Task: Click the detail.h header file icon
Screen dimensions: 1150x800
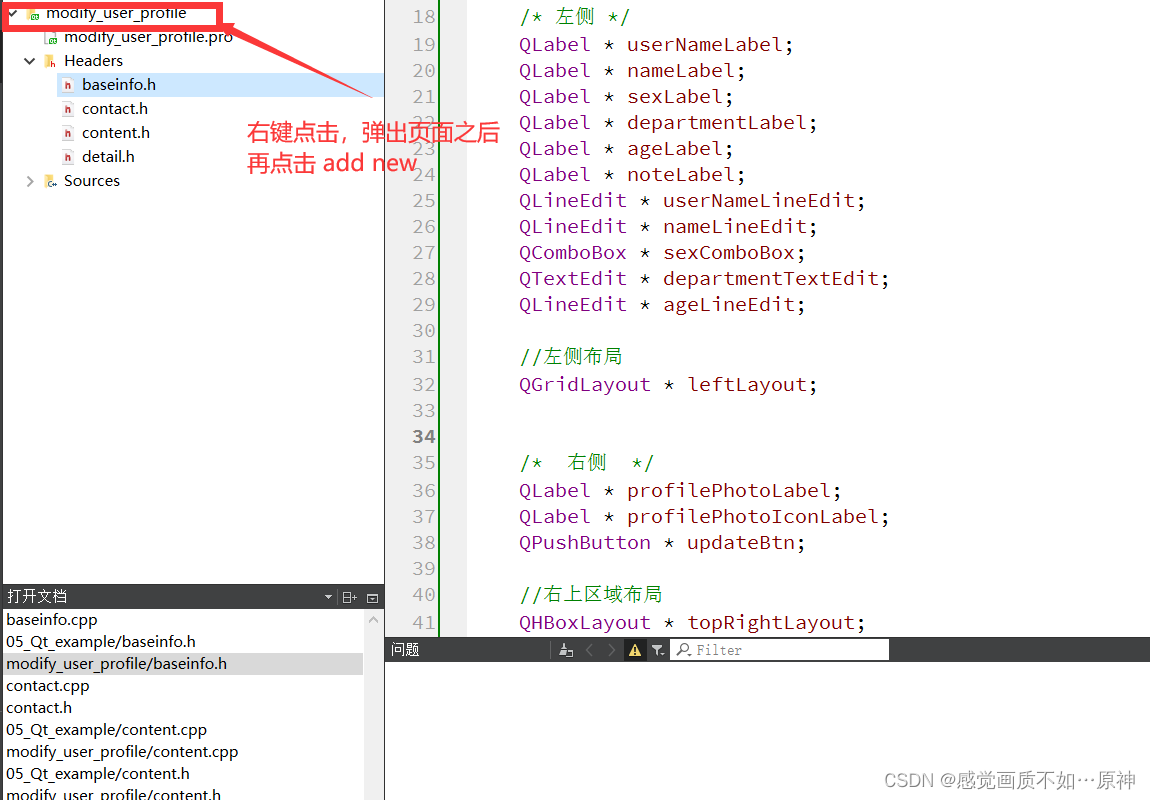Action: (x=67, y=157)
